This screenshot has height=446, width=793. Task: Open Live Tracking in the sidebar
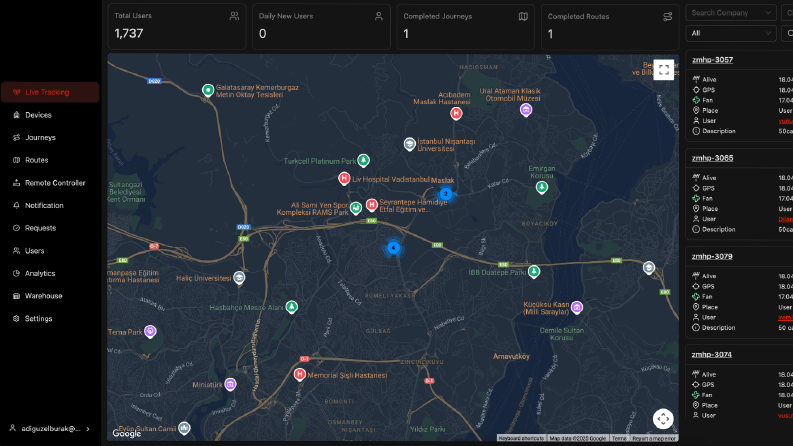tap(50, 92)
